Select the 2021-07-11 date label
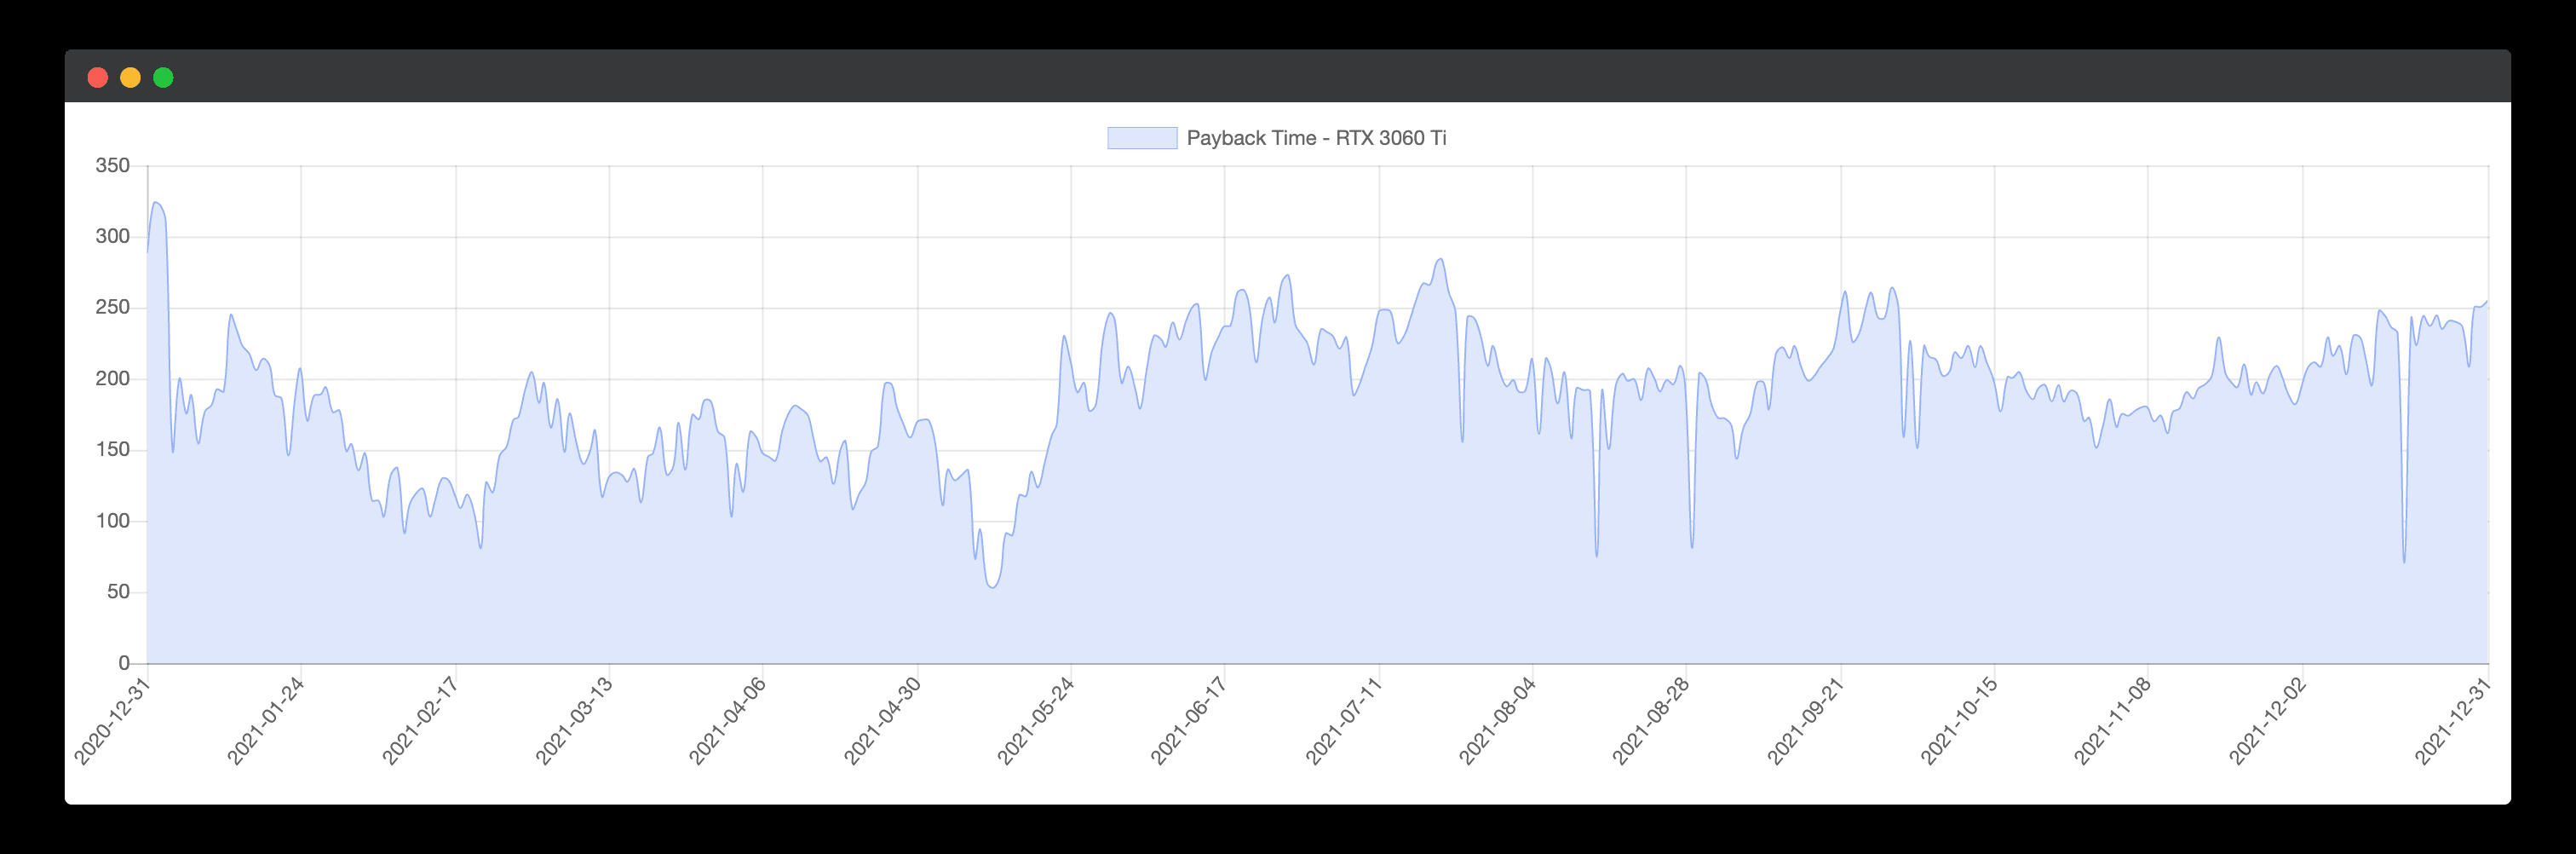The height and width of the screenshot is (854, 2576). 1343,721
